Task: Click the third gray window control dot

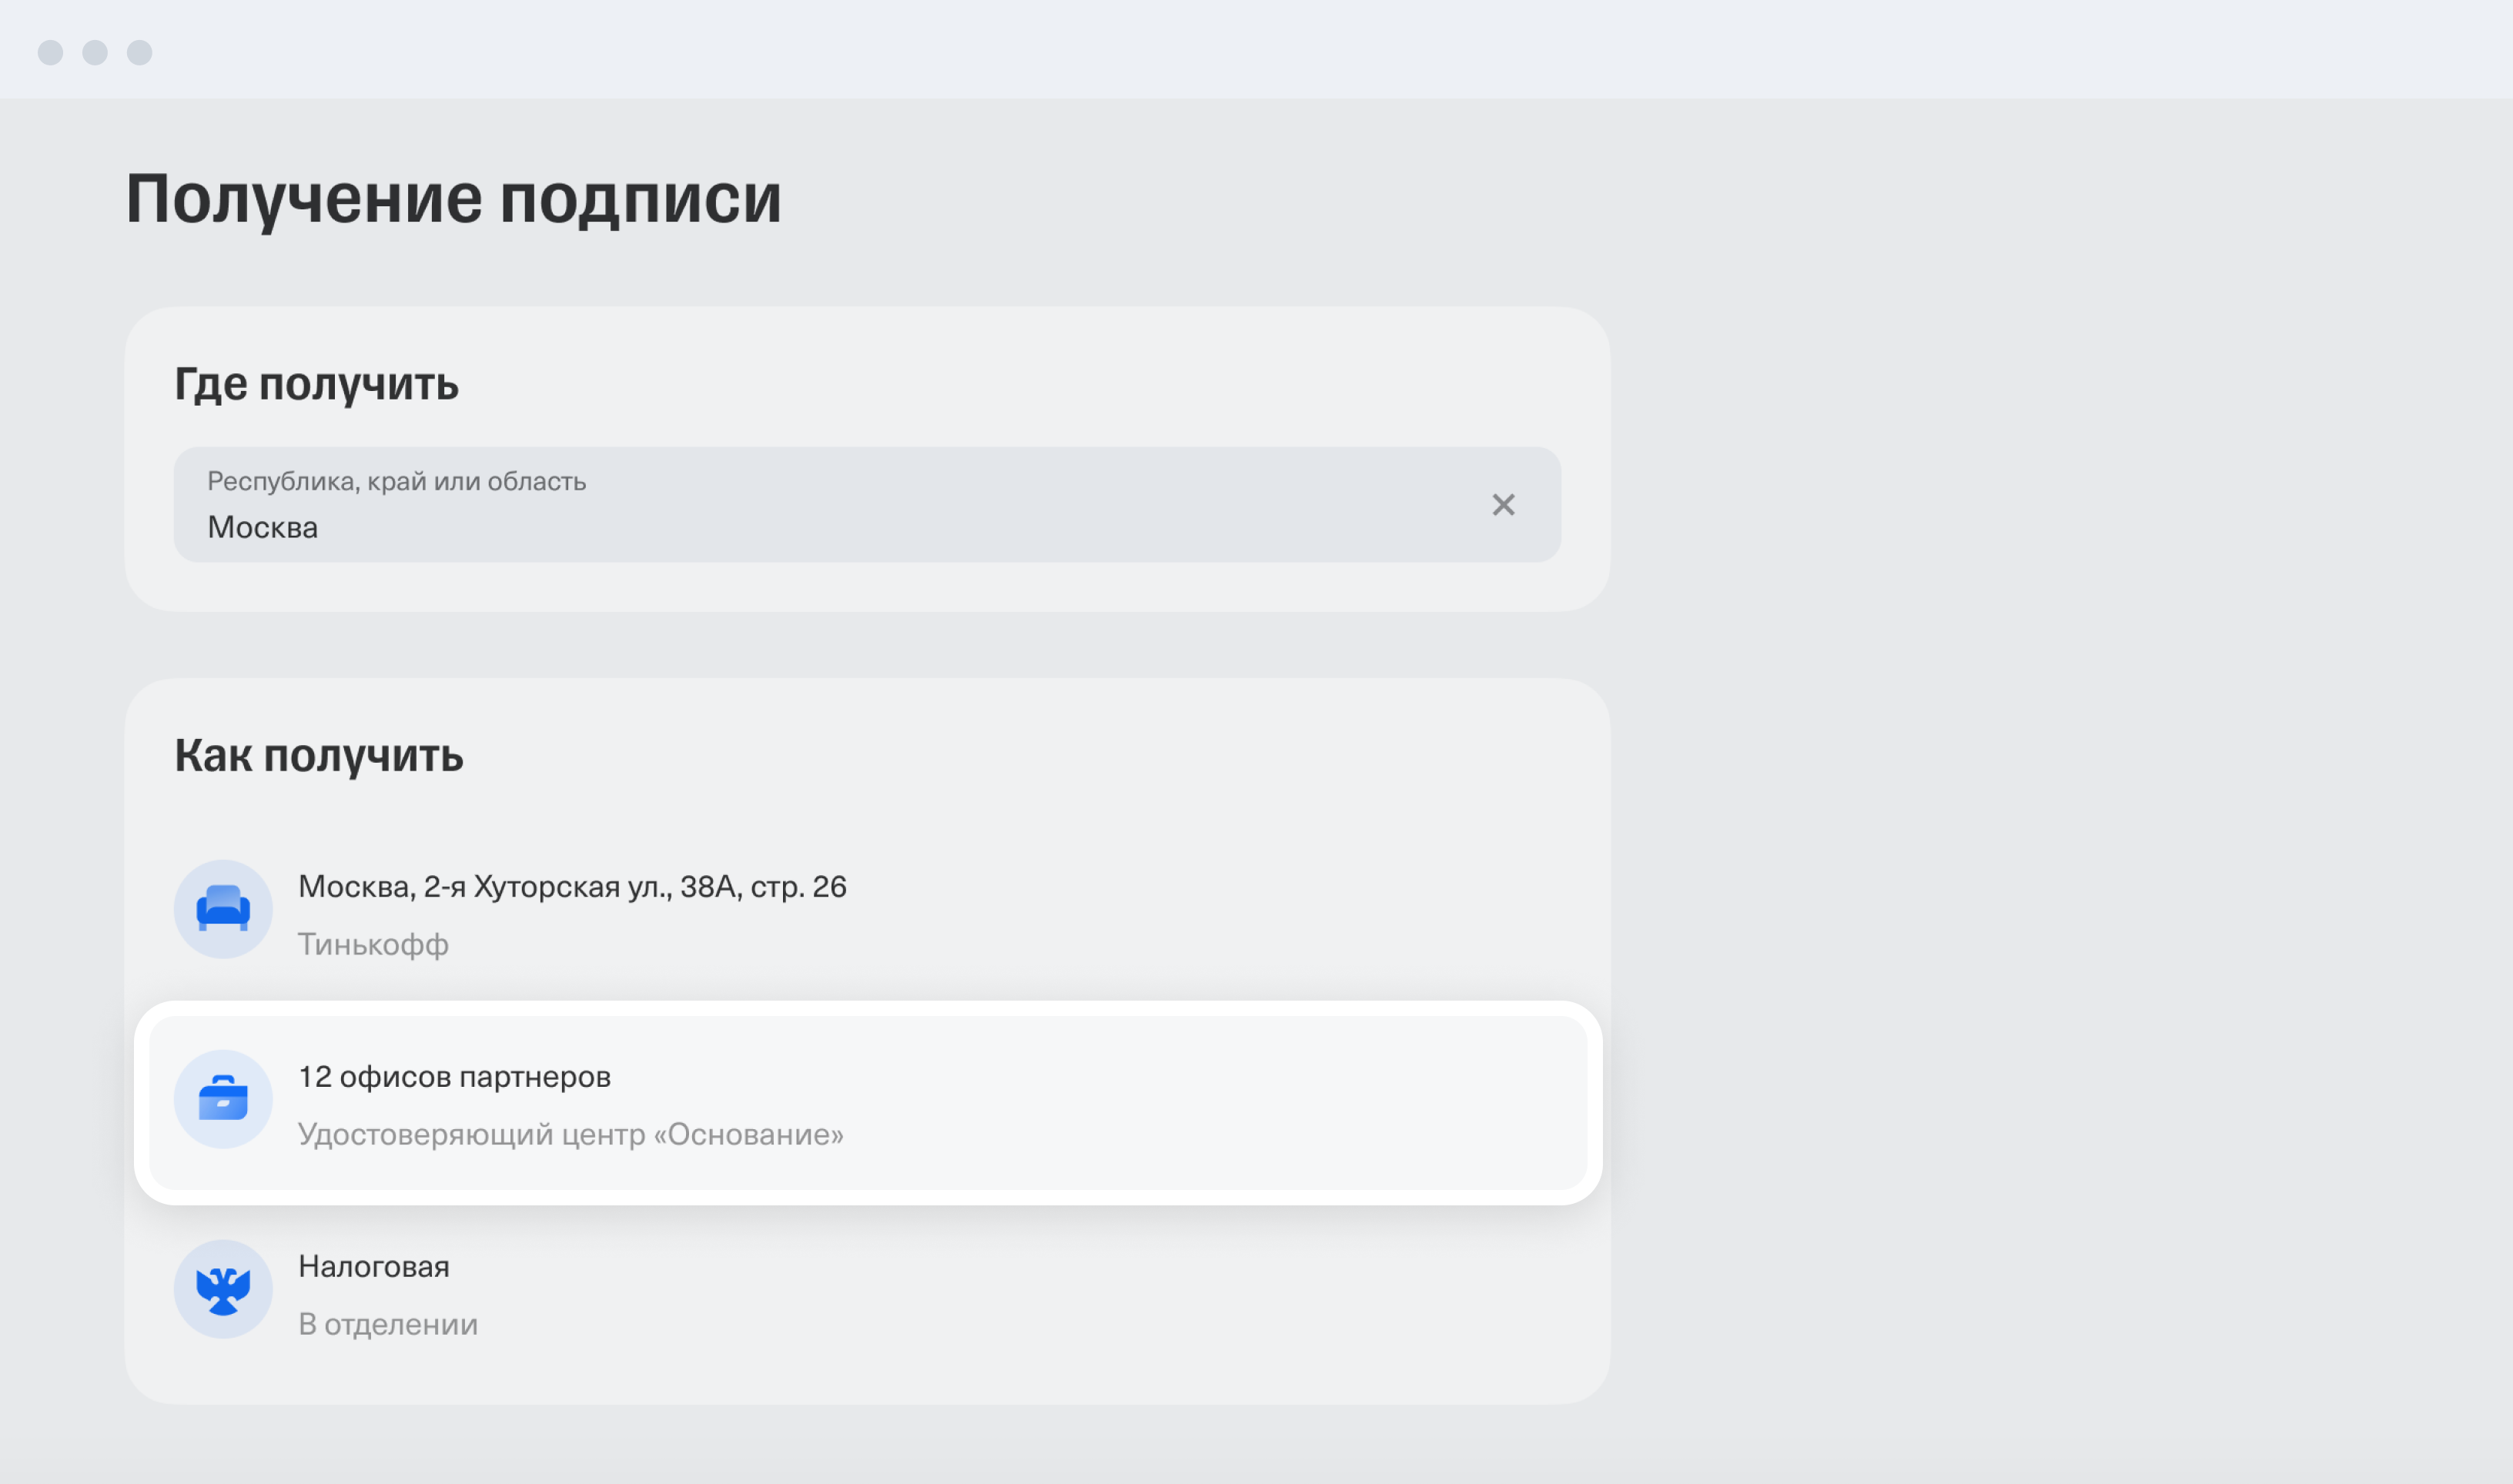Action: (140, 52)
